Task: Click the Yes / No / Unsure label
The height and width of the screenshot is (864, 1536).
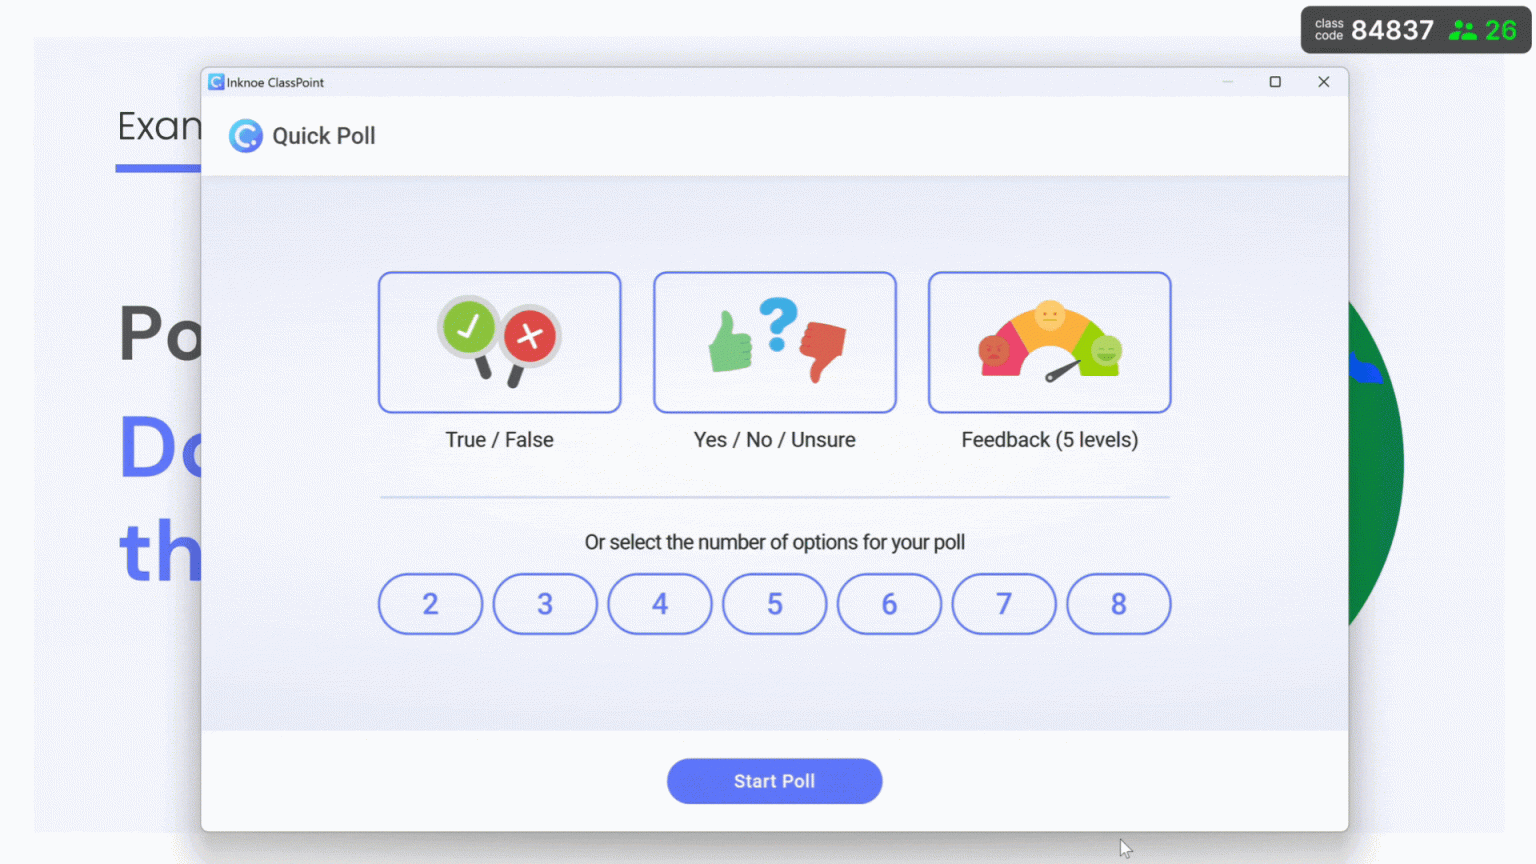Action: click(774, 440)
